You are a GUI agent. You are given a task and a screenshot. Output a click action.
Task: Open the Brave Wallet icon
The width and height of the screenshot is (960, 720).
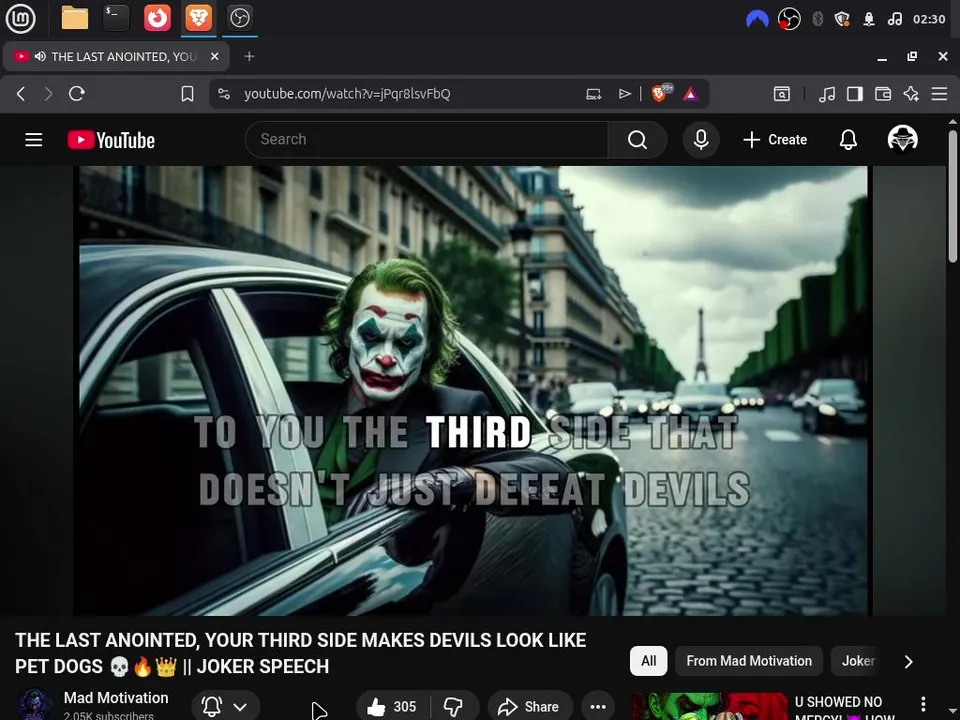pyautogui.click(x=883, y=94)
